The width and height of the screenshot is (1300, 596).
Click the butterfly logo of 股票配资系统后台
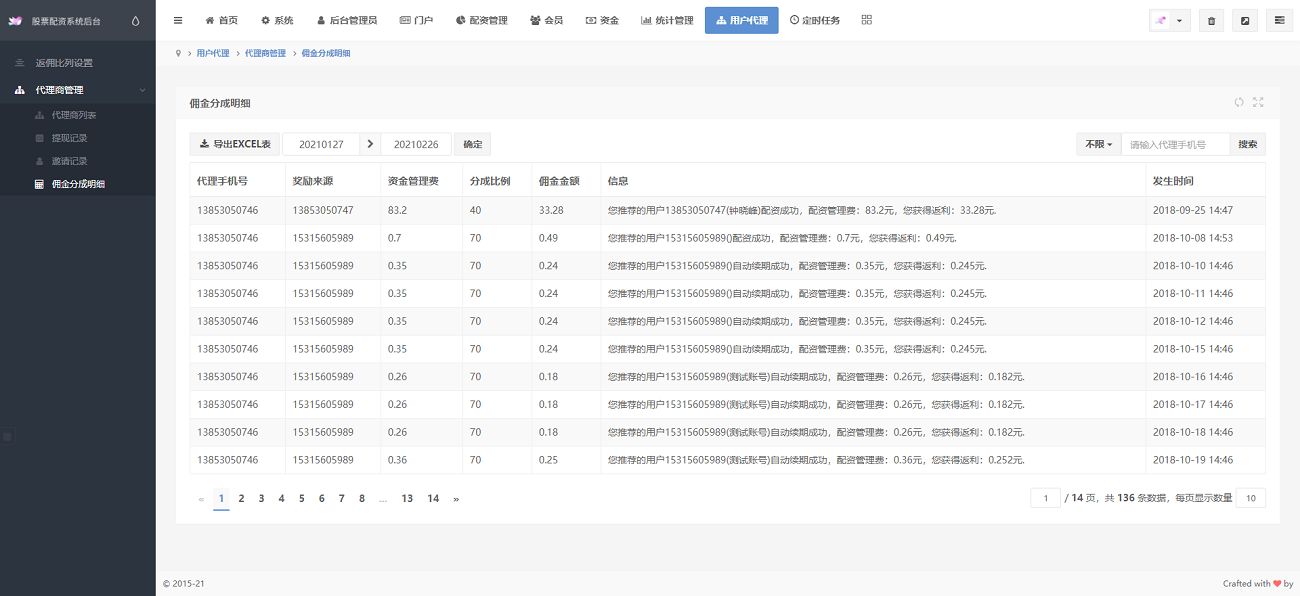tap(15, 21)
